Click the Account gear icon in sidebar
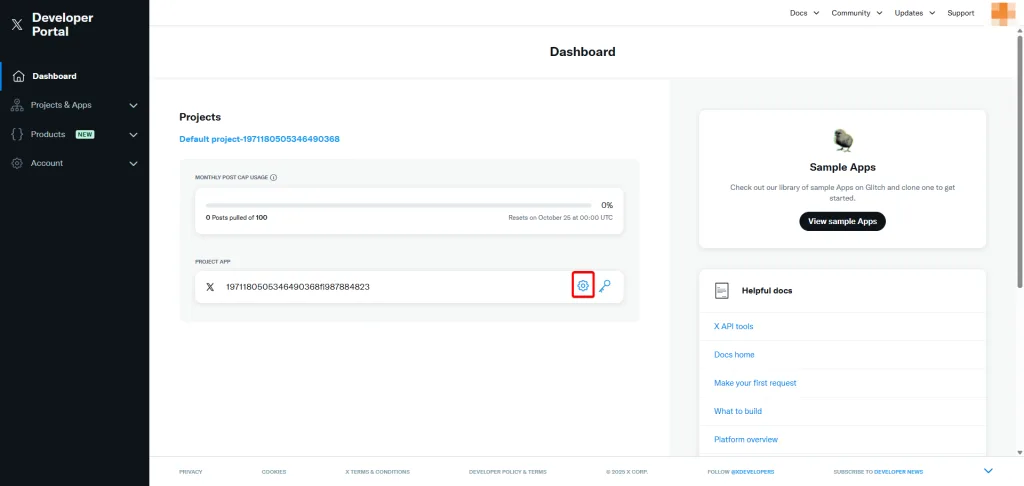 17,163
